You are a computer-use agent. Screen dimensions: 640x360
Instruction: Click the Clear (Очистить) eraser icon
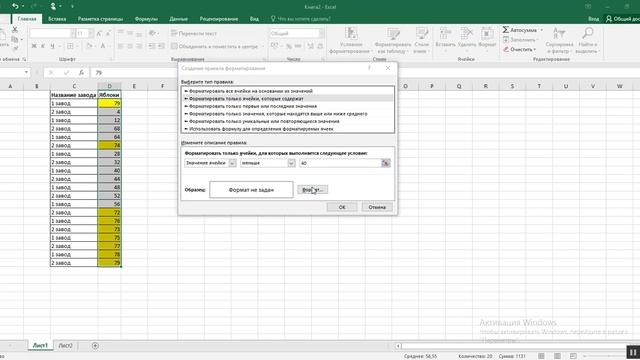click(506, 49)
